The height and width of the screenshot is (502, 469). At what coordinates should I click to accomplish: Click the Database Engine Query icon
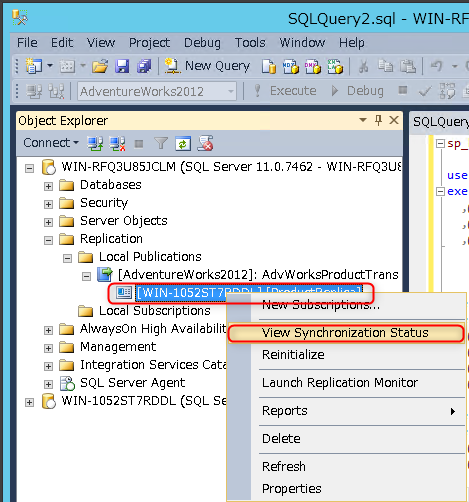click(269, 66)
